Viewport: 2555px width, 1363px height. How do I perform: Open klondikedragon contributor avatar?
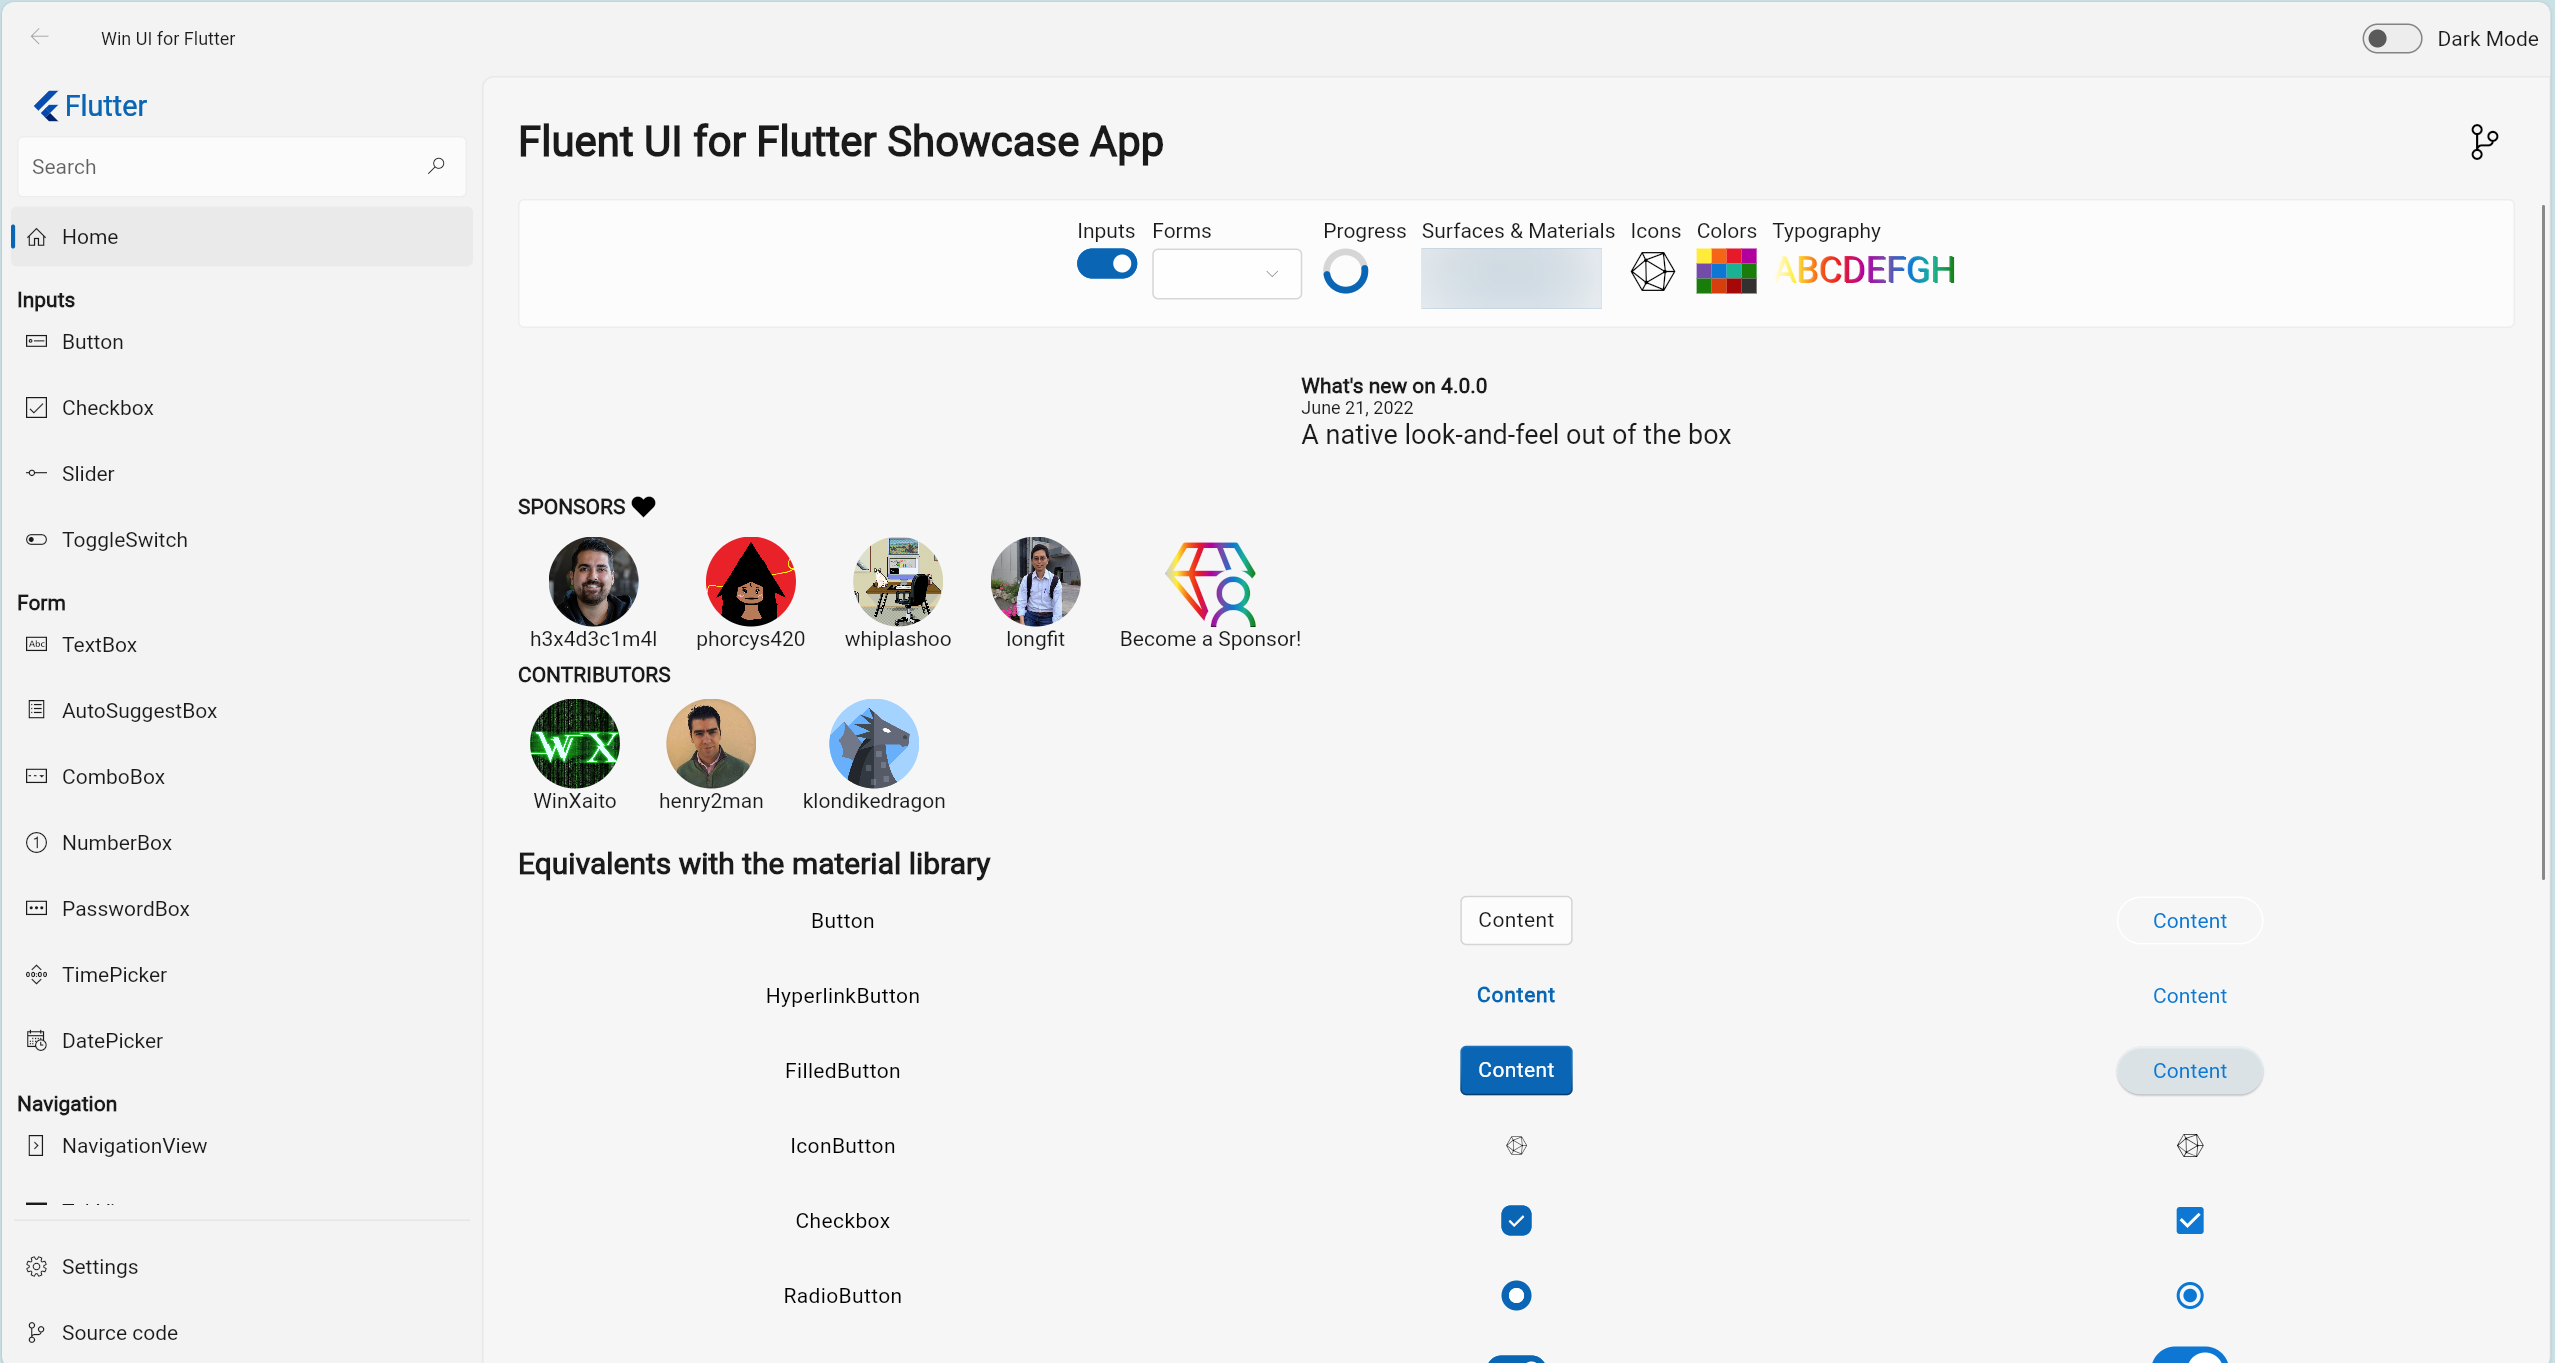873,743
